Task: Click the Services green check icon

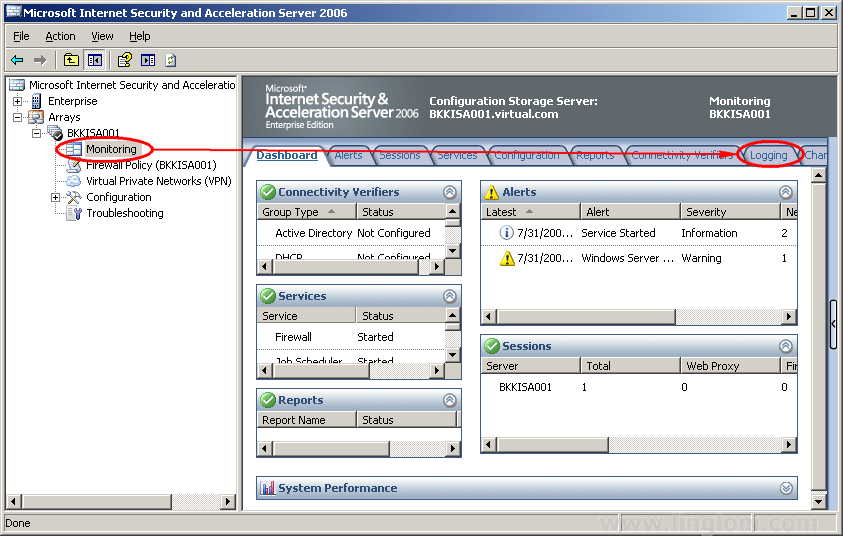Action: click(x=268, y=296)
